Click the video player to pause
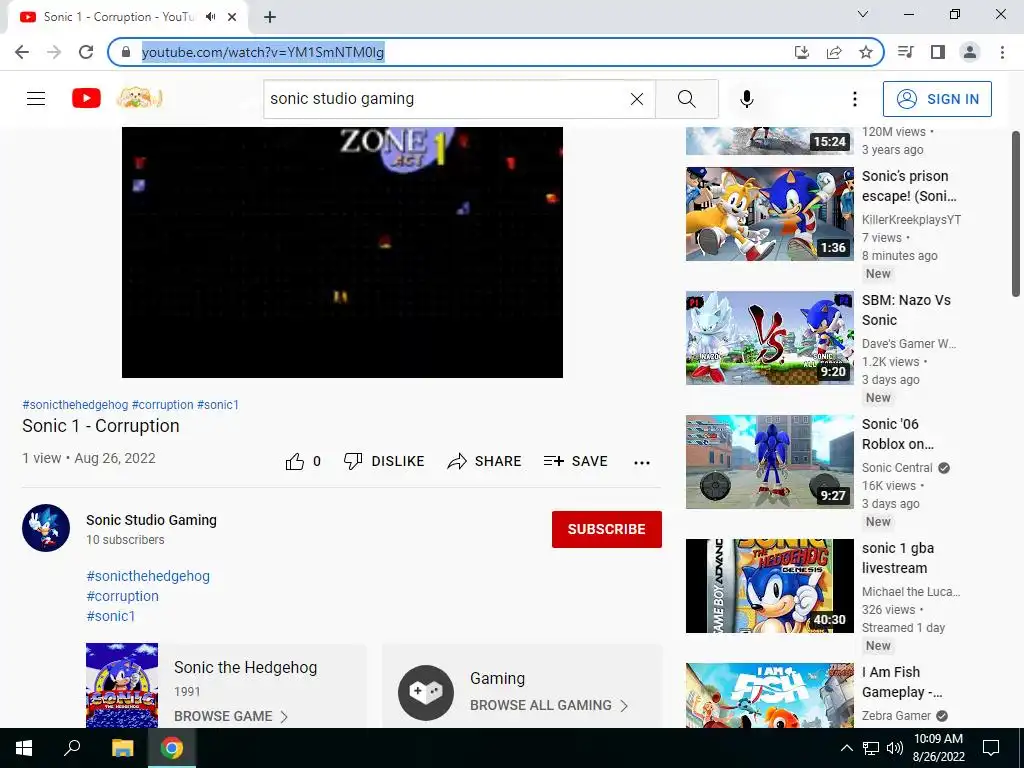This screenshot has height=768, width=1024. [342, 252]
